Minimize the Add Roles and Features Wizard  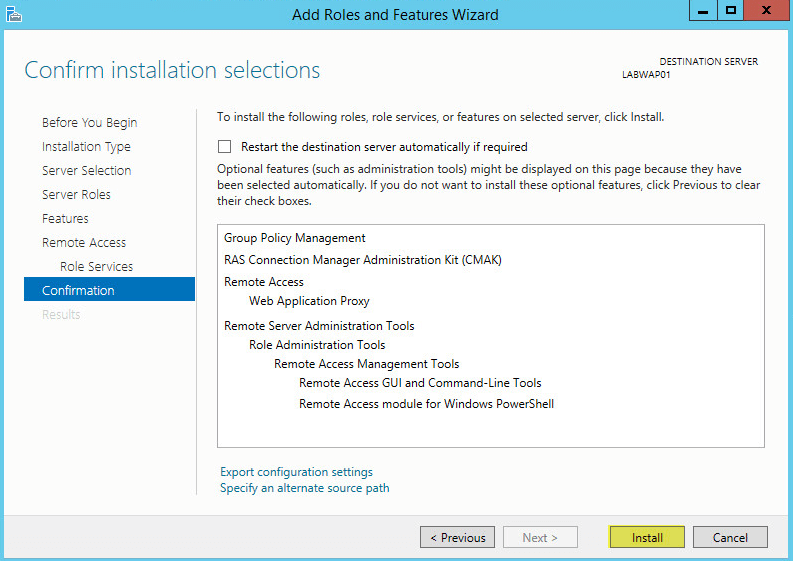point(703,11)
